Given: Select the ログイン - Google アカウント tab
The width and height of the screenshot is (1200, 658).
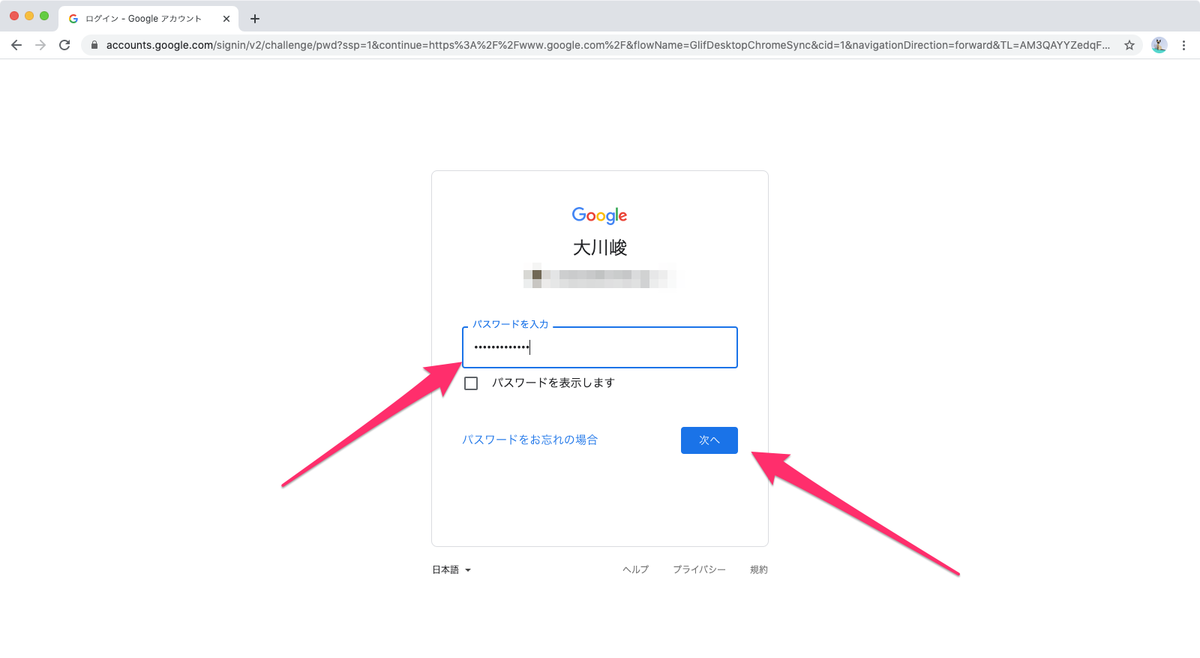Looking at the screenshot, I should (150, 18).
